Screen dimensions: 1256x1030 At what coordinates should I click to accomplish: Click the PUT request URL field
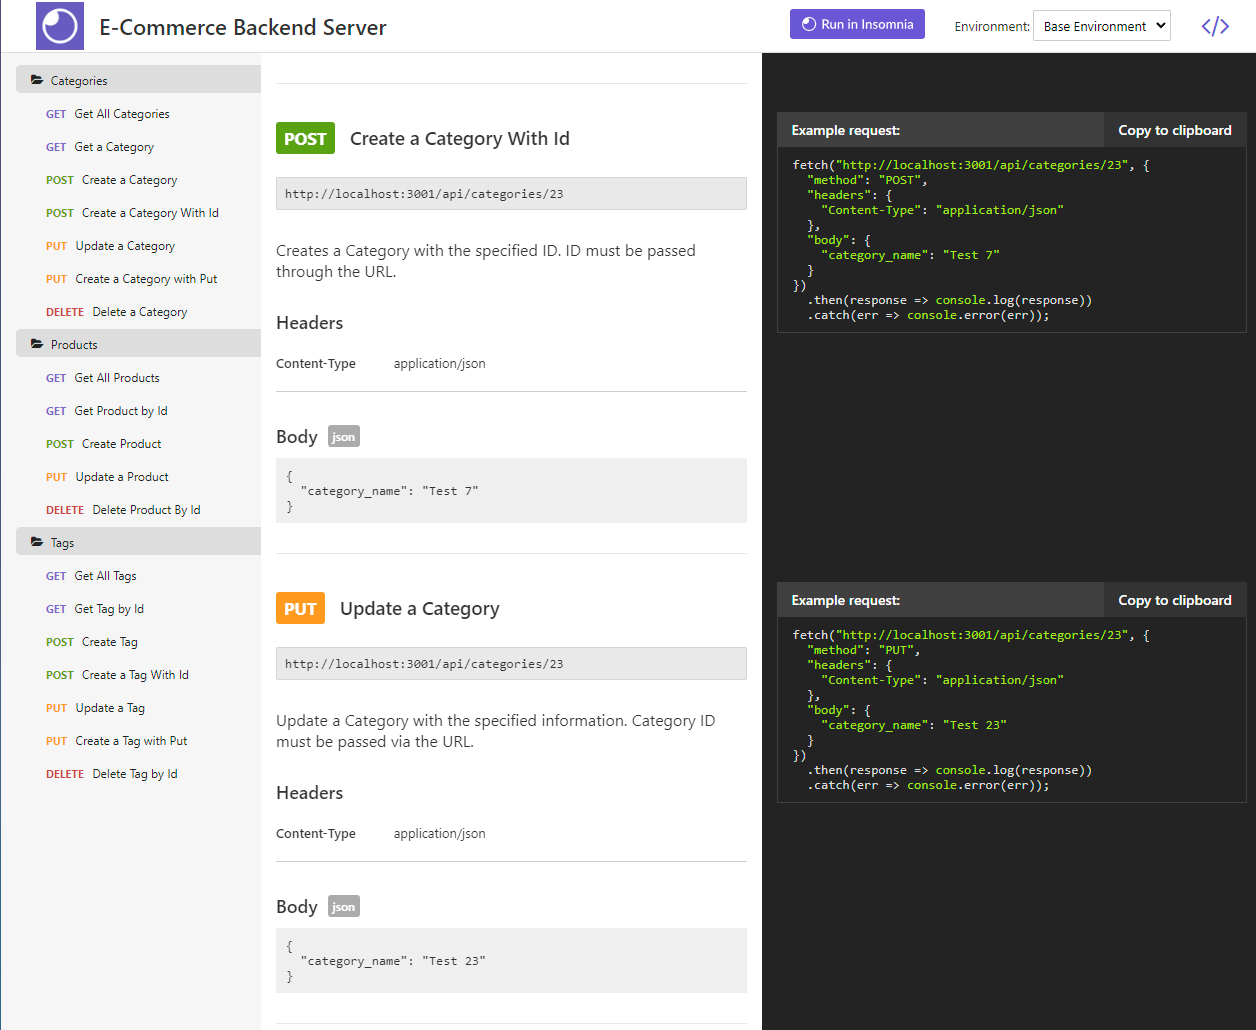click(511, 664)
